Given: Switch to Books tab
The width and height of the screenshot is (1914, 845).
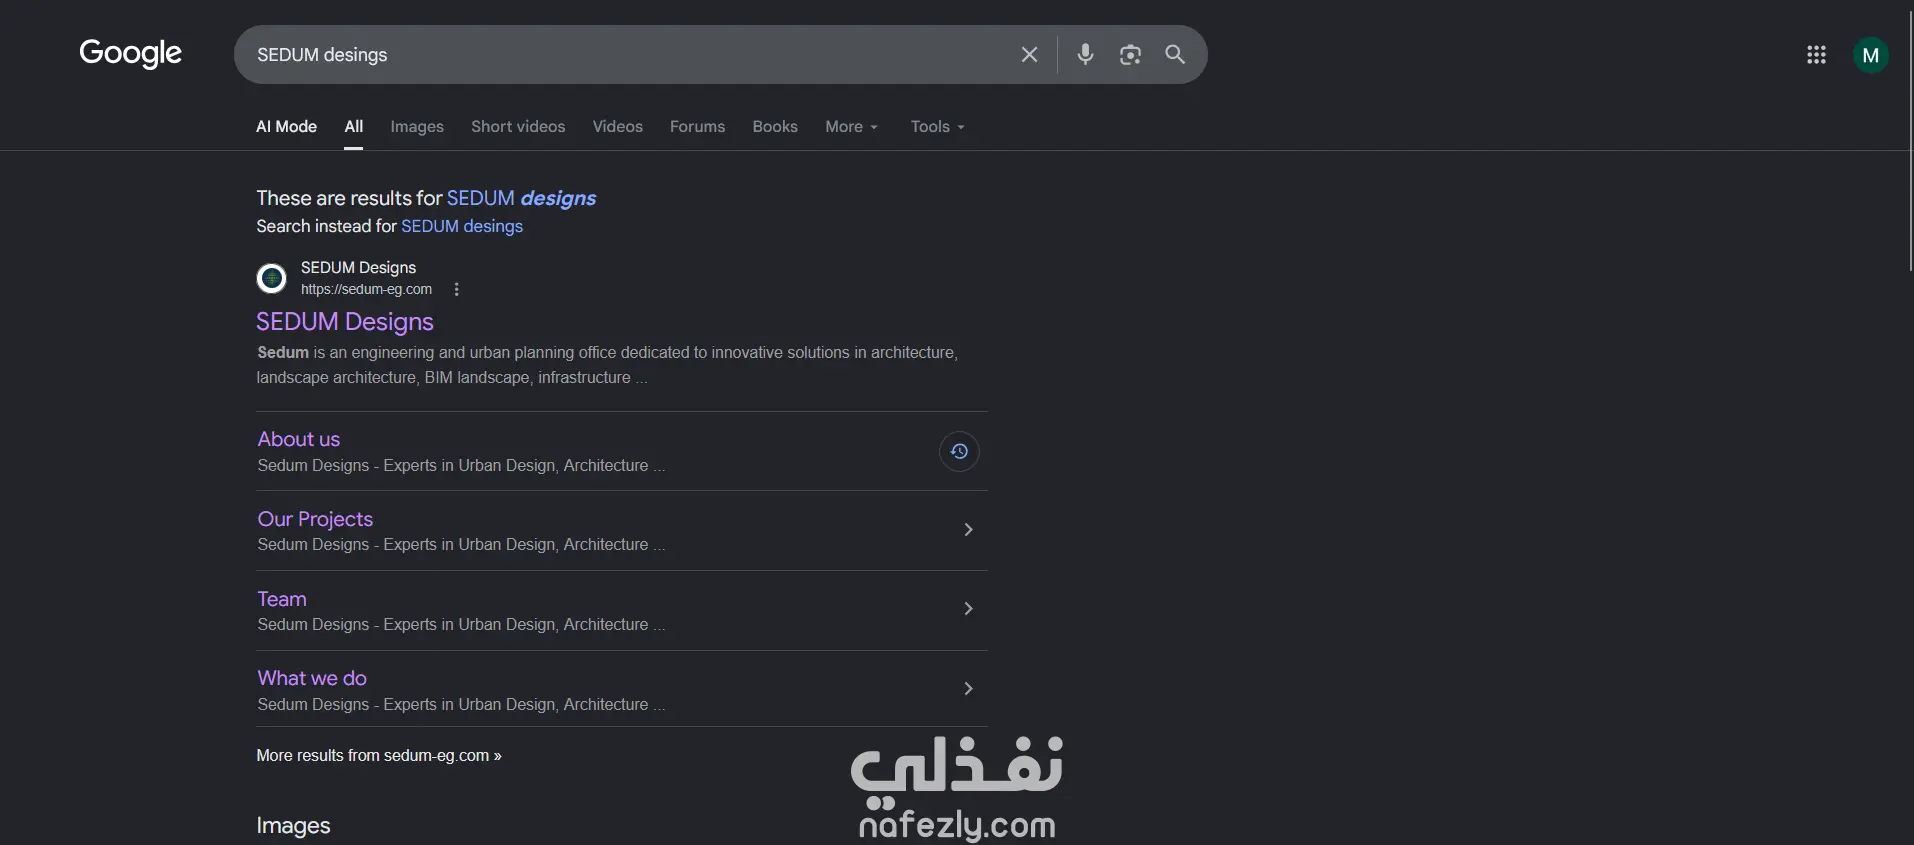Looking at the screenshot, I should 775,127.
